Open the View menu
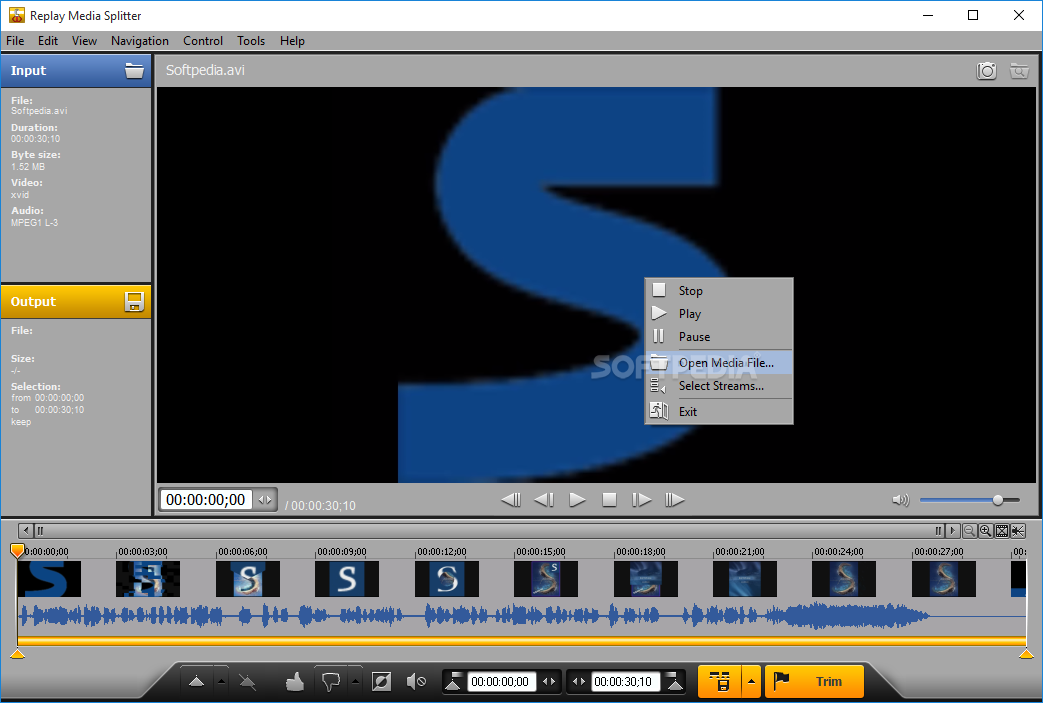1043x703 pixels. point(84,41)
